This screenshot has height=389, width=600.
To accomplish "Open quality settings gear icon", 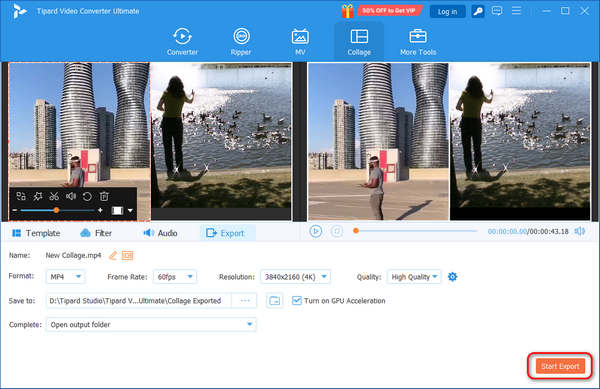I will 452,277.
